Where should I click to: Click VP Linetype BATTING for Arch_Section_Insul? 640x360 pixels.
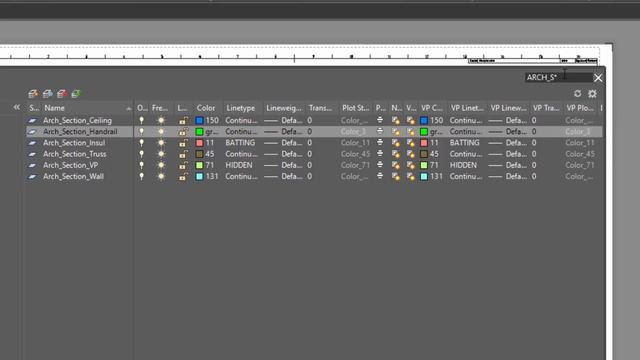[x=464, y=143]
